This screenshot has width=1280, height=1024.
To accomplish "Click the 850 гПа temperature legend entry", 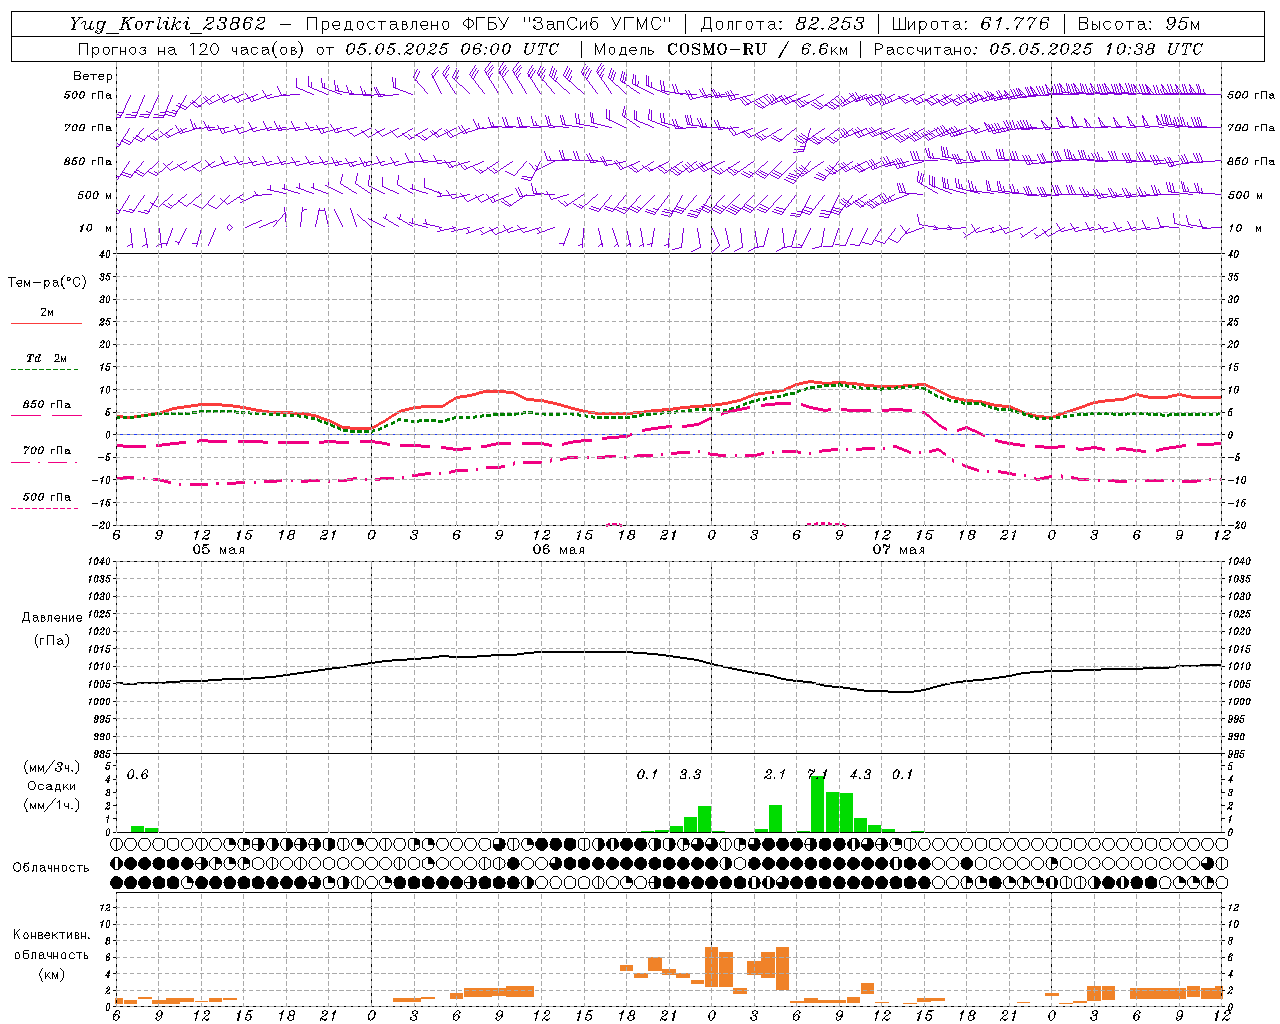I will 47,405.
